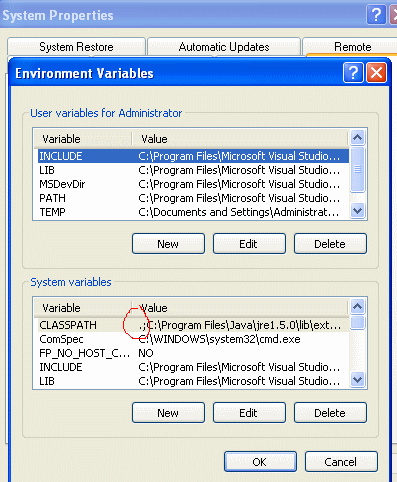
Task: Click the system variables scroll down arrow
Action: (358, 380)
